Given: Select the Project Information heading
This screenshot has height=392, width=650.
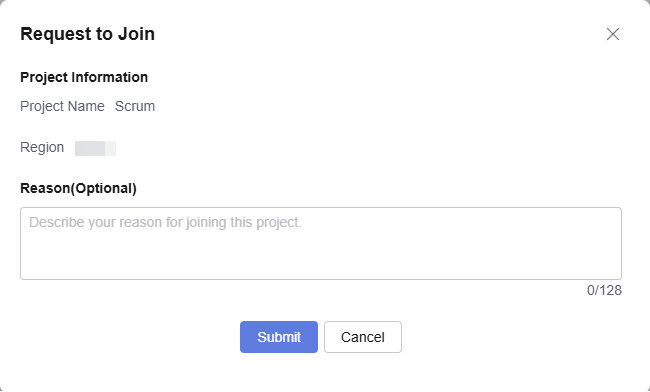Looking at the screenshot, I should [84, 77].
